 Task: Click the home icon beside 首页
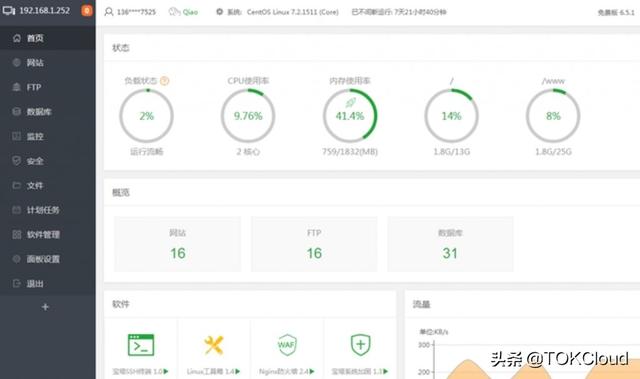(17, 38)
